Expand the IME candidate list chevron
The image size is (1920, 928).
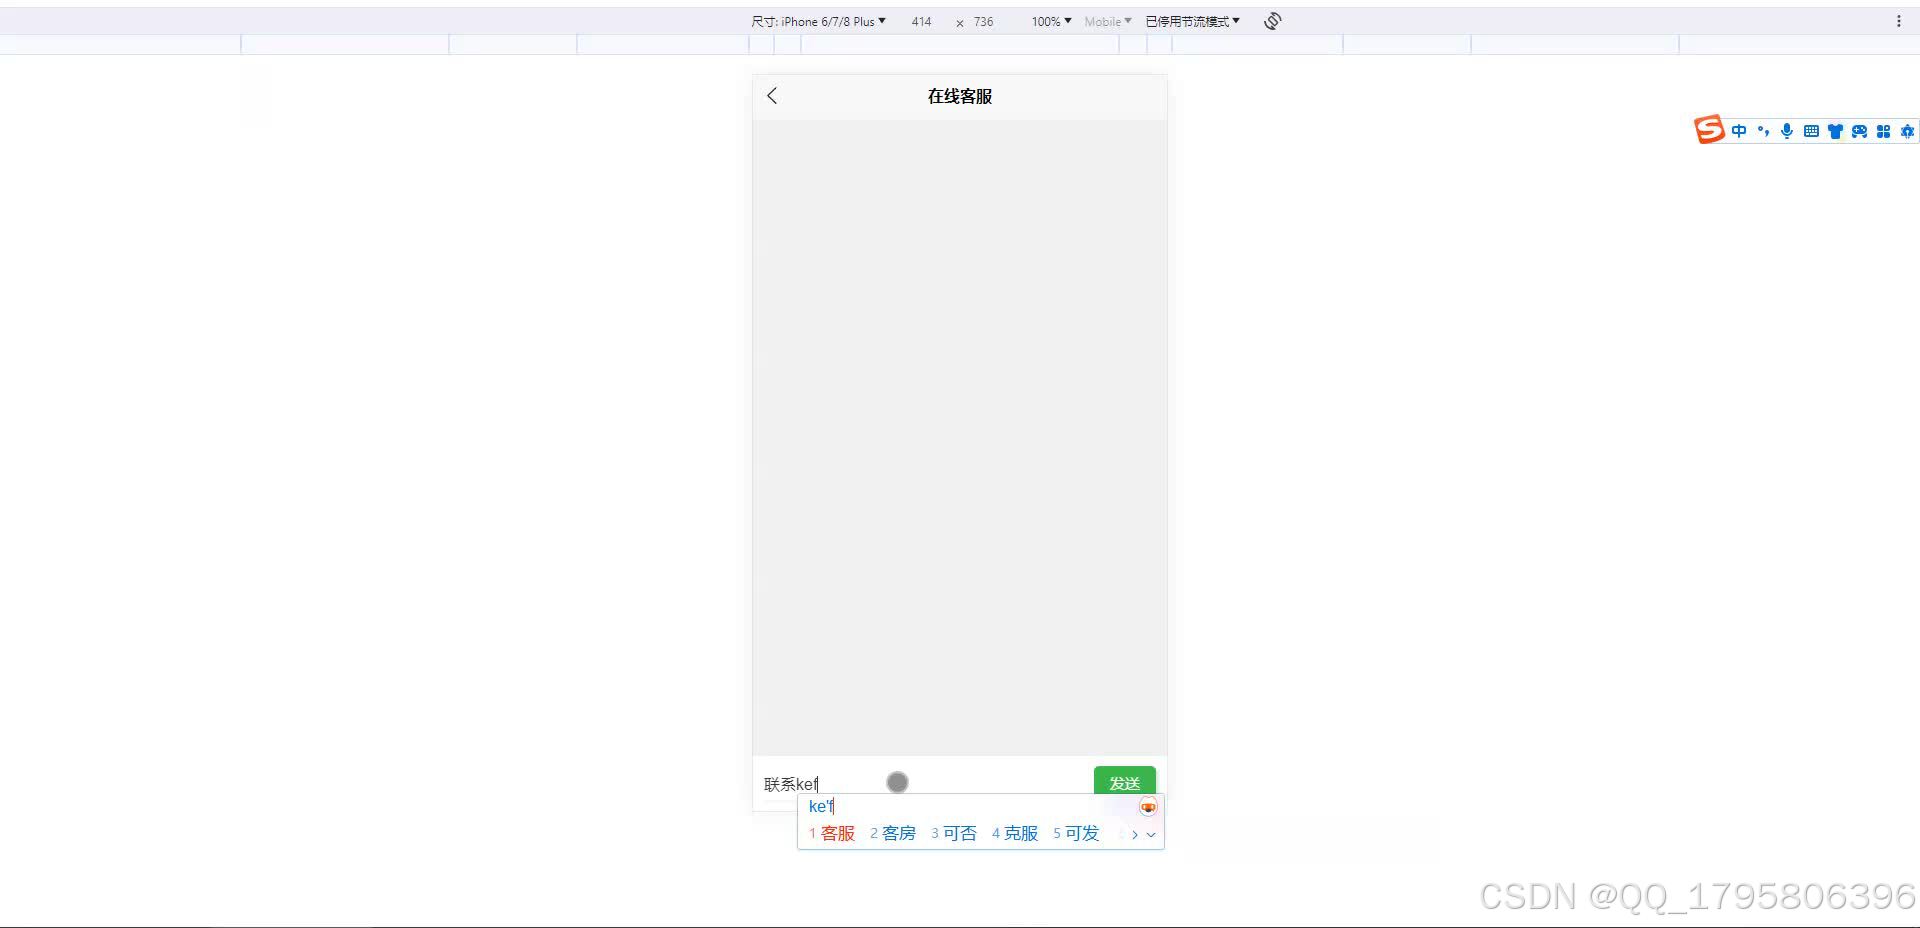tap(1151, 835)
